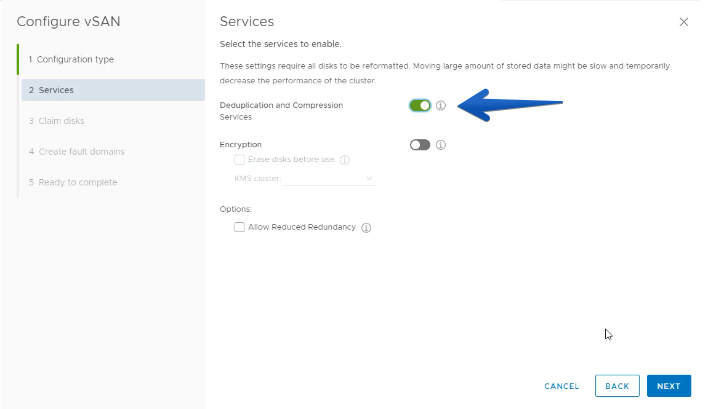The width and height of the screenshot is (706, 409).
Task: Click the CANCEL button
Action: coord(561,386)
